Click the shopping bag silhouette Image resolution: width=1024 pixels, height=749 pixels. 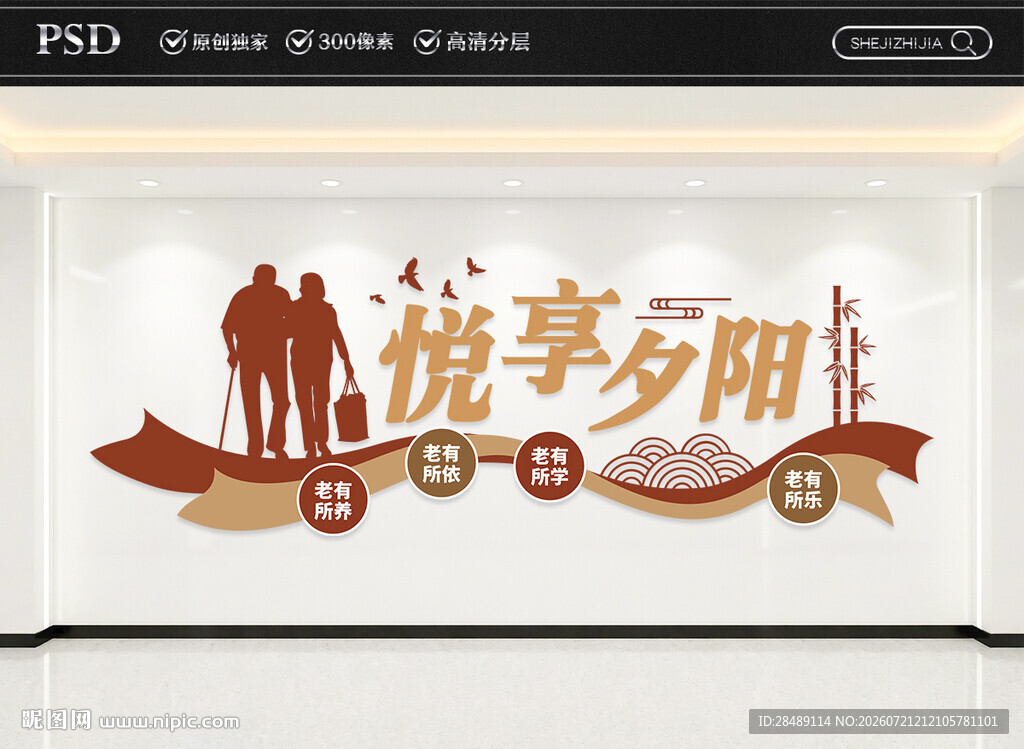351,410
